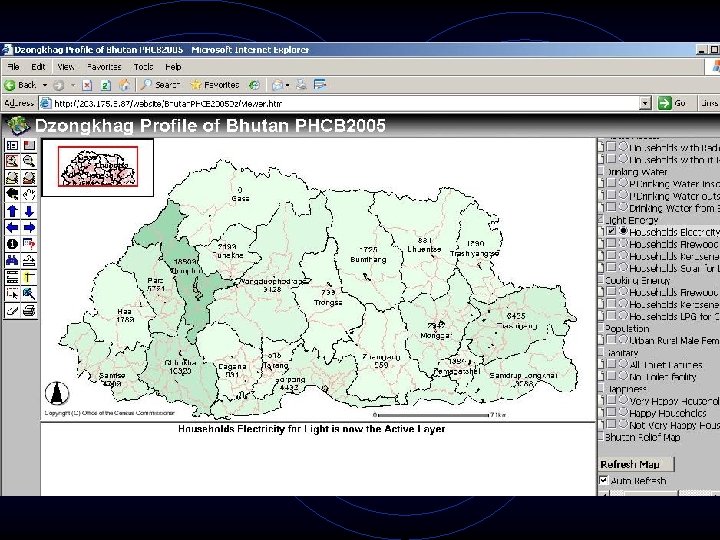This screenshot has width=720, height=540.
Task: Toggle the Population layer group
Action: coord(601,328)
